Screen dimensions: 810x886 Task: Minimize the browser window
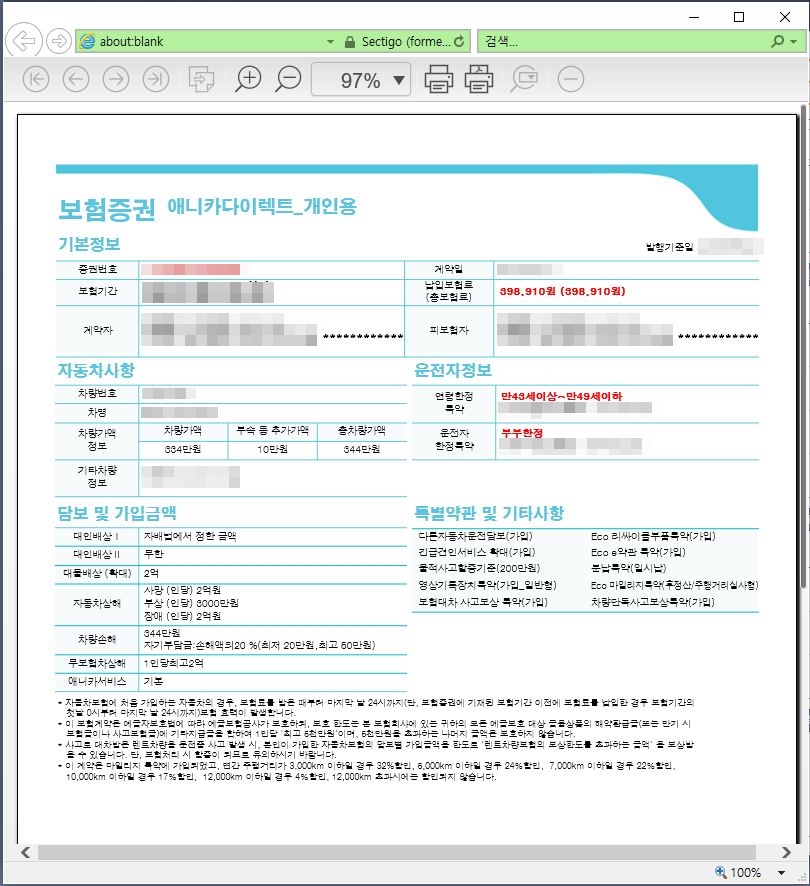pos(694,17)
